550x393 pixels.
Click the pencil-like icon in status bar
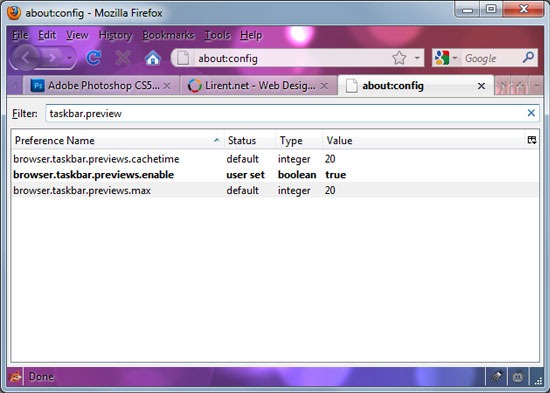[496, 377]
